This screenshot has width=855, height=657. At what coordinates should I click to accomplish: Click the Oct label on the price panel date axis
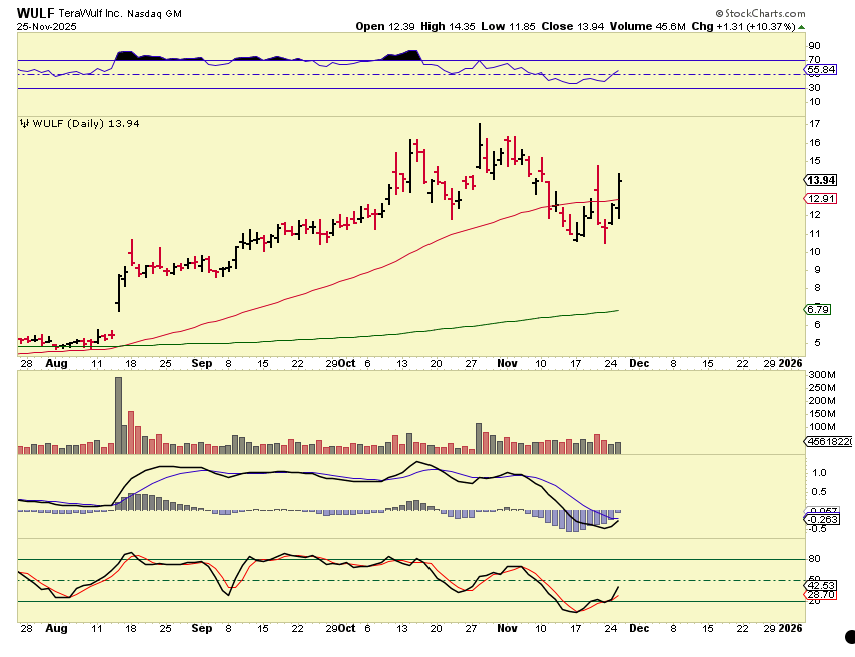347,363
